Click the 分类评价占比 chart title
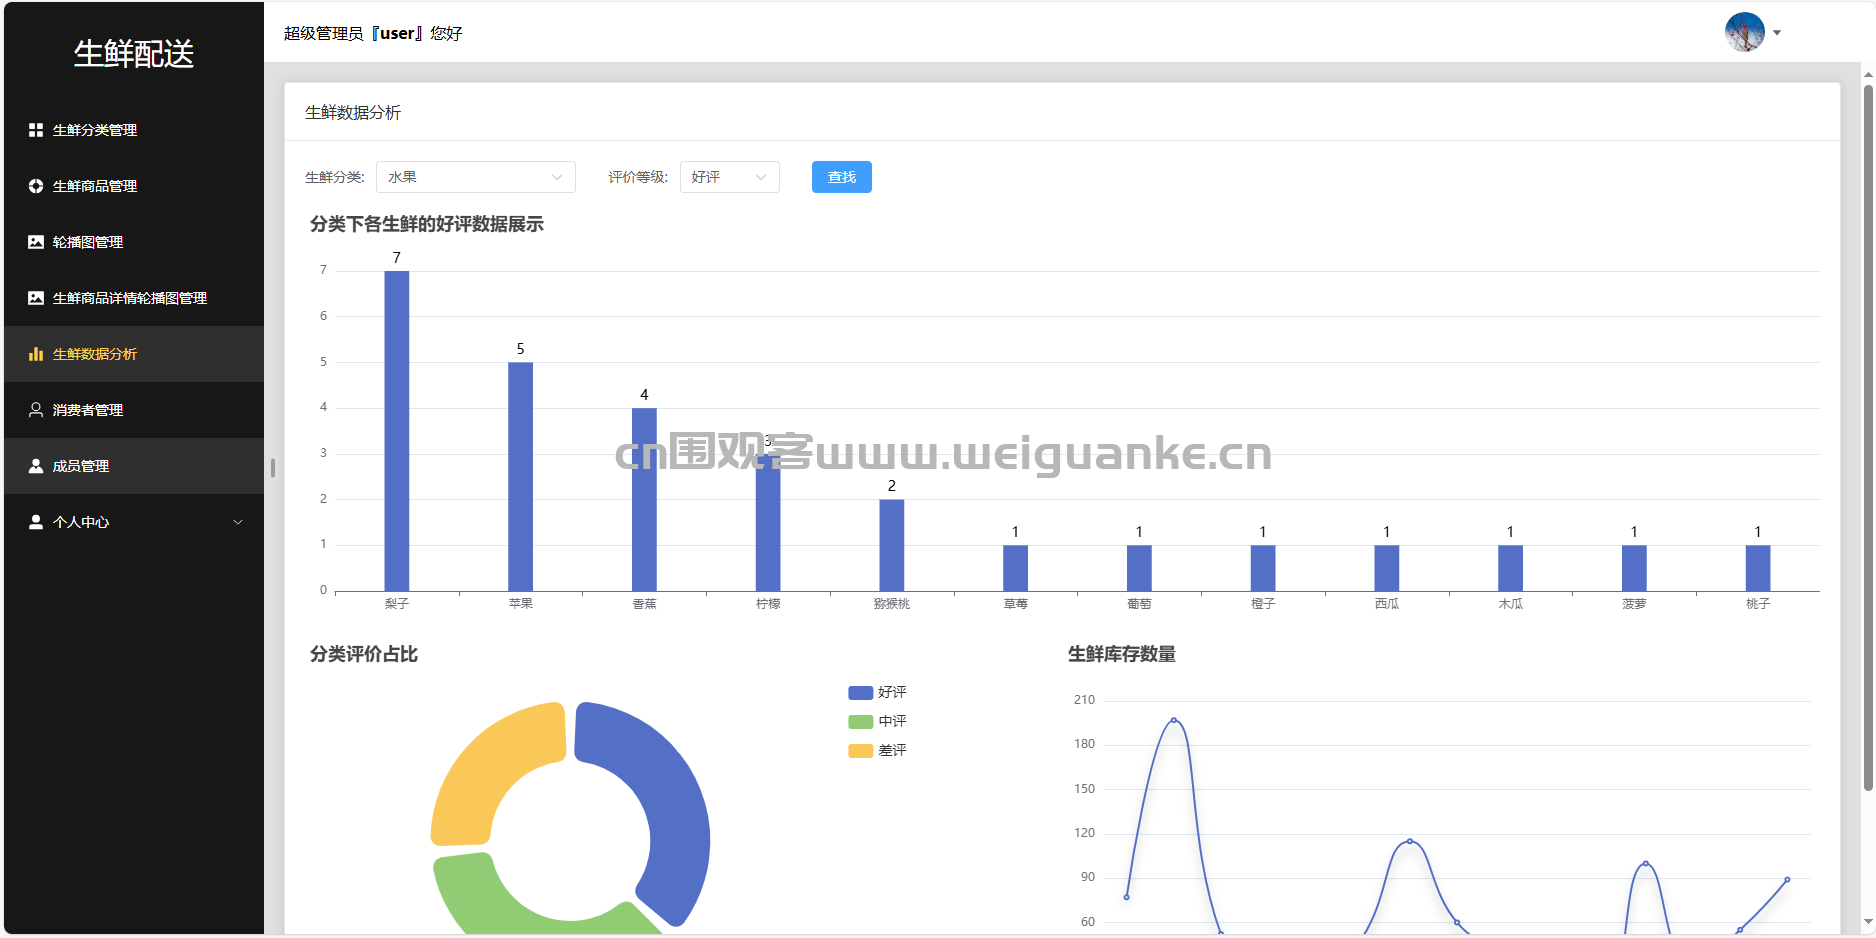 click(364, 654)
